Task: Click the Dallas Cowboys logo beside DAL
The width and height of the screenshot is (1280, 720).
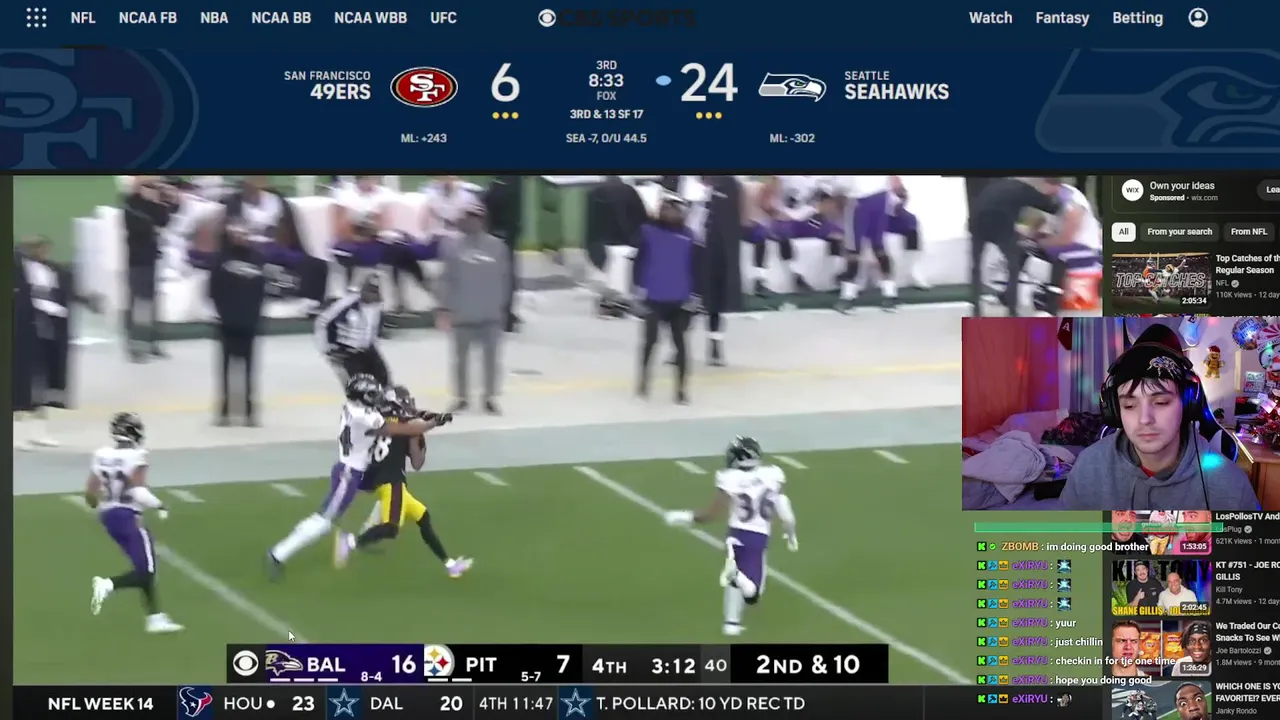Action: (x=344, y=703)
